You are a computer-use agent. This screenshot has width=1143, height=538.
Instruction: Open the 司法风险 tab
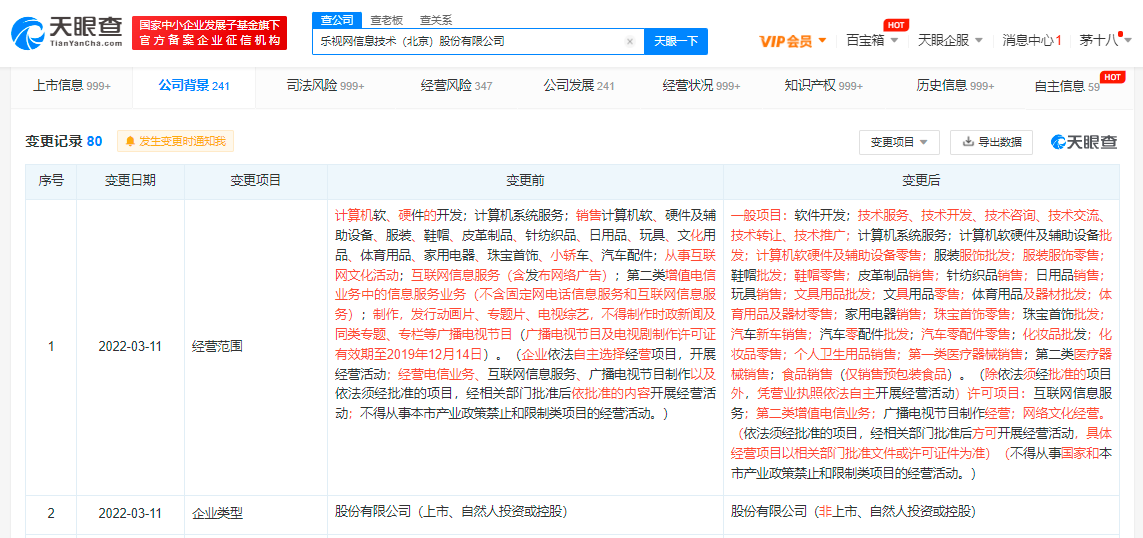(x=325, y=86)
